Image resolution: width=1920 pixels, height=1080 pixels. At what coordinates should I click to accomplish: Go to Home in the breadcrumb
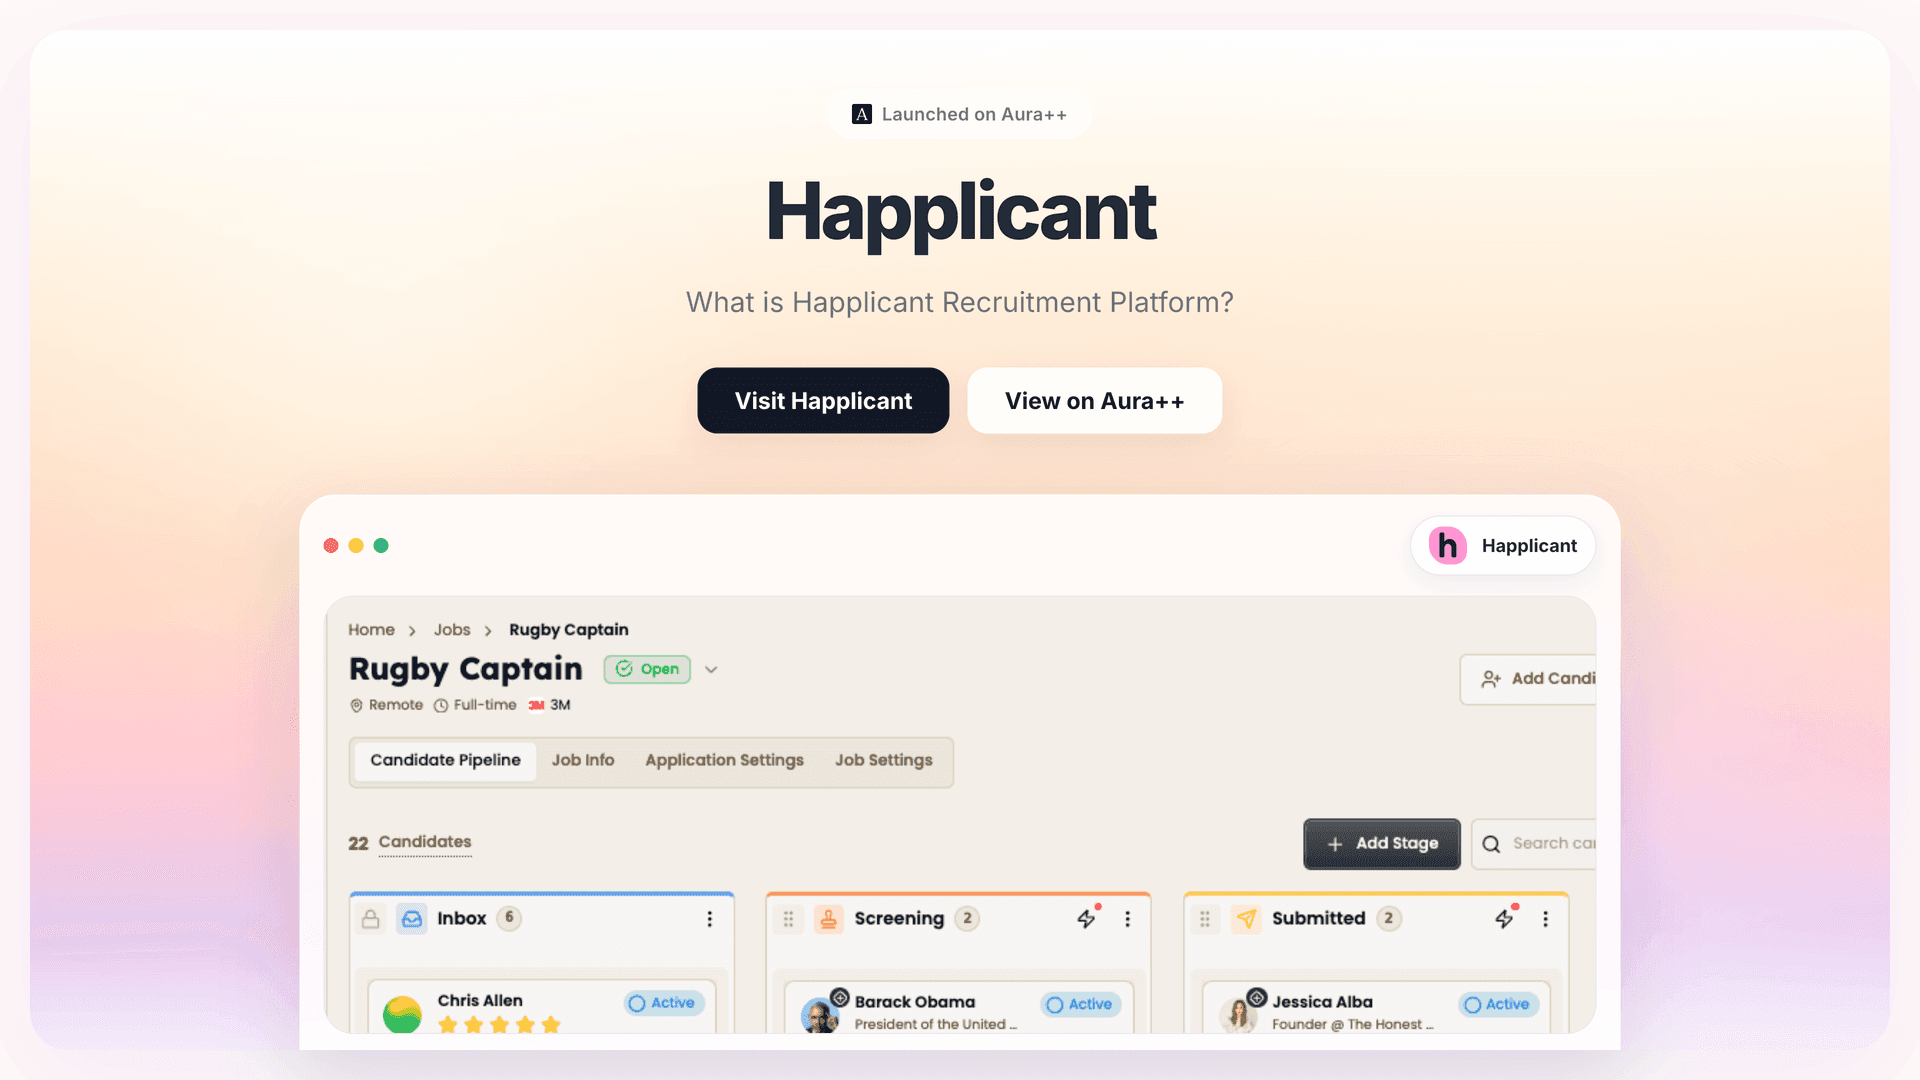point(371,630)
